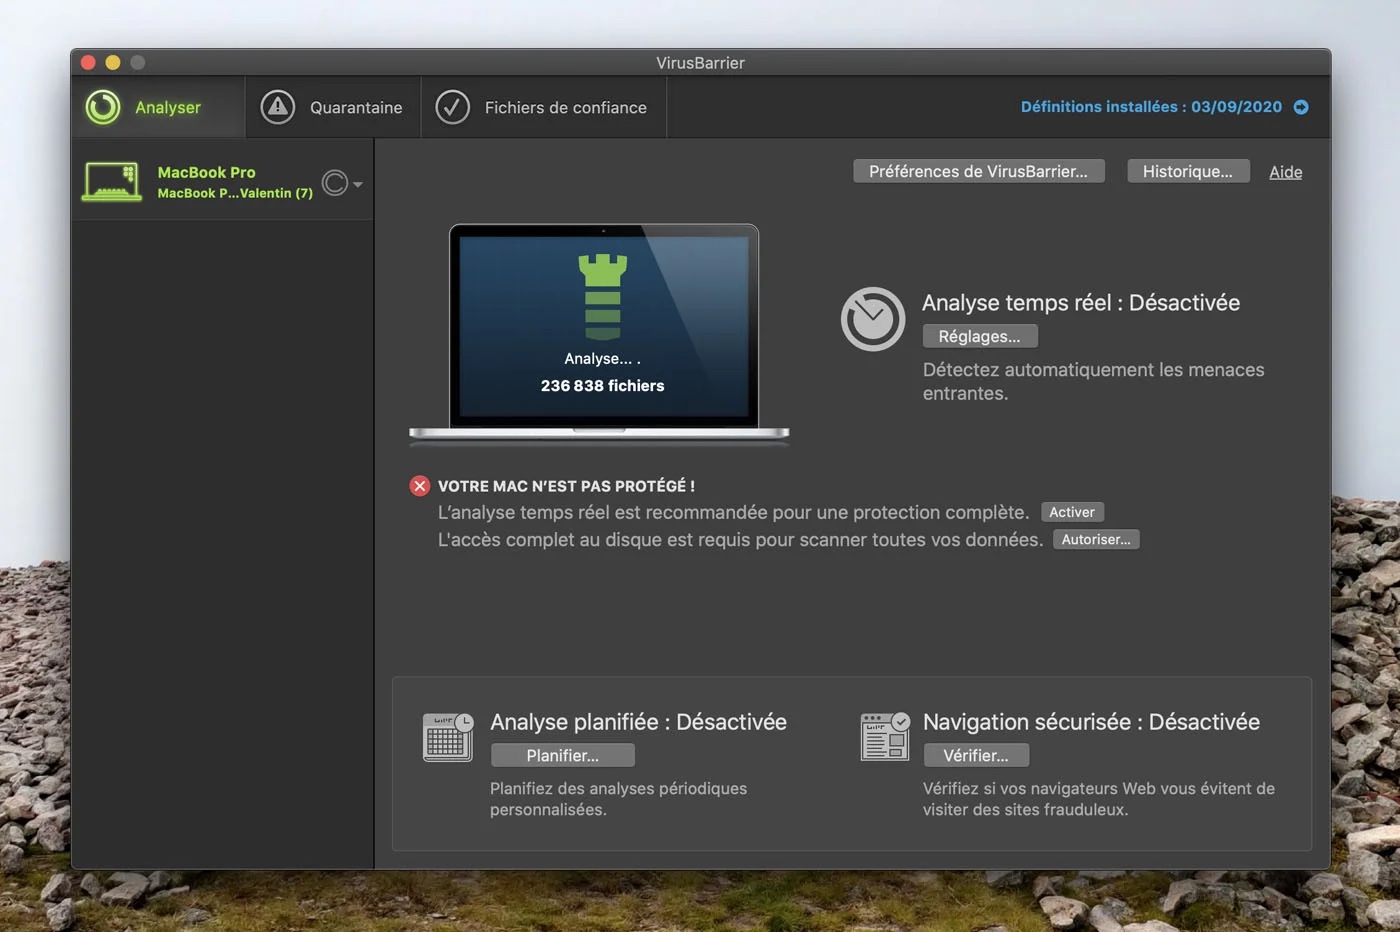Image resolution: width=1400 pixels, height=932 pixels.
Task: Click the VirusBarrier window title
Action: coord(700,63)
